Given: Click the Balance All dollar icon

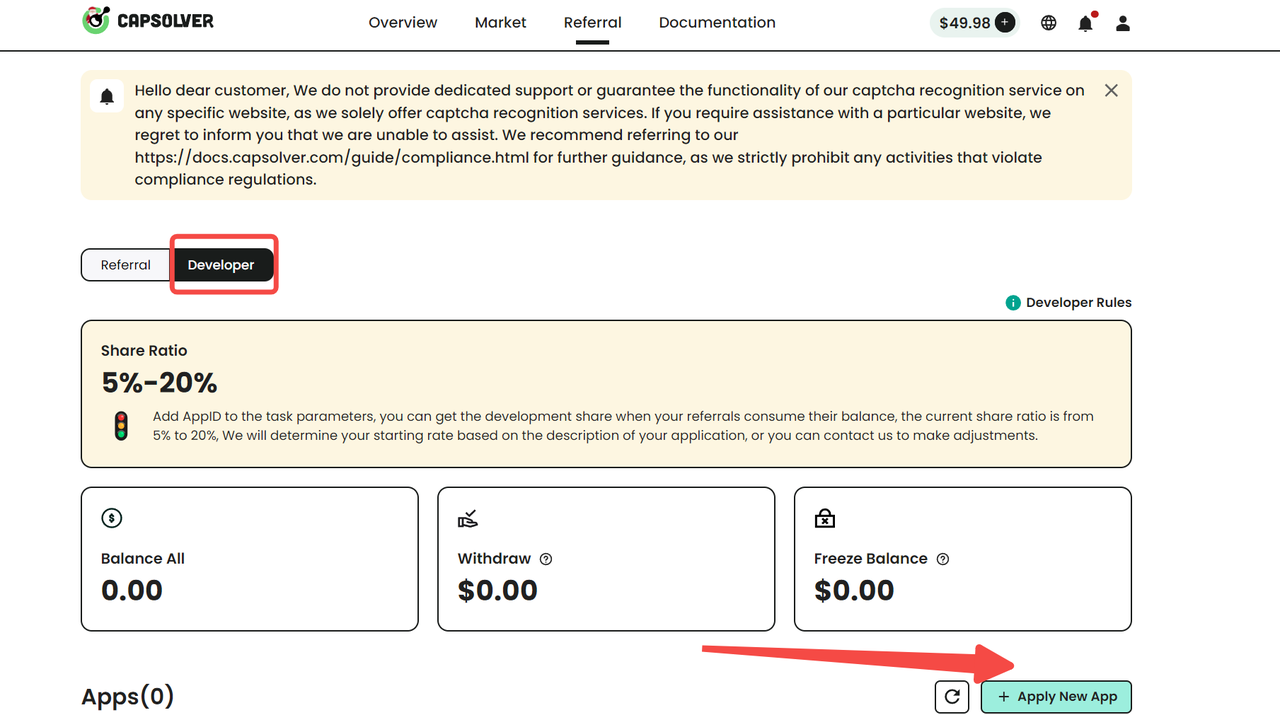Looking at the screenshot, I should [112, 518].
